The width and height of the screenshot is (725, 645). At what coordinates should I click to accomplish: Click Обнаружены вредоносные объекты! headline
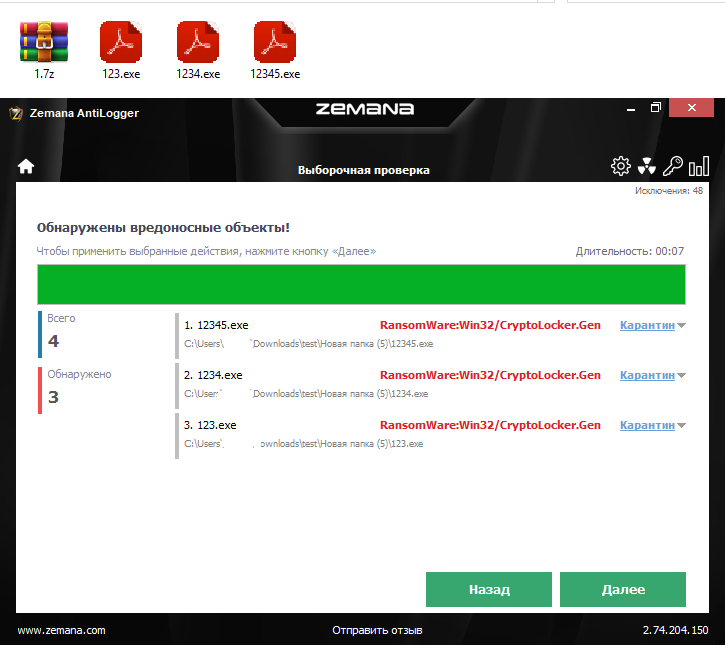tap(163, 227)
